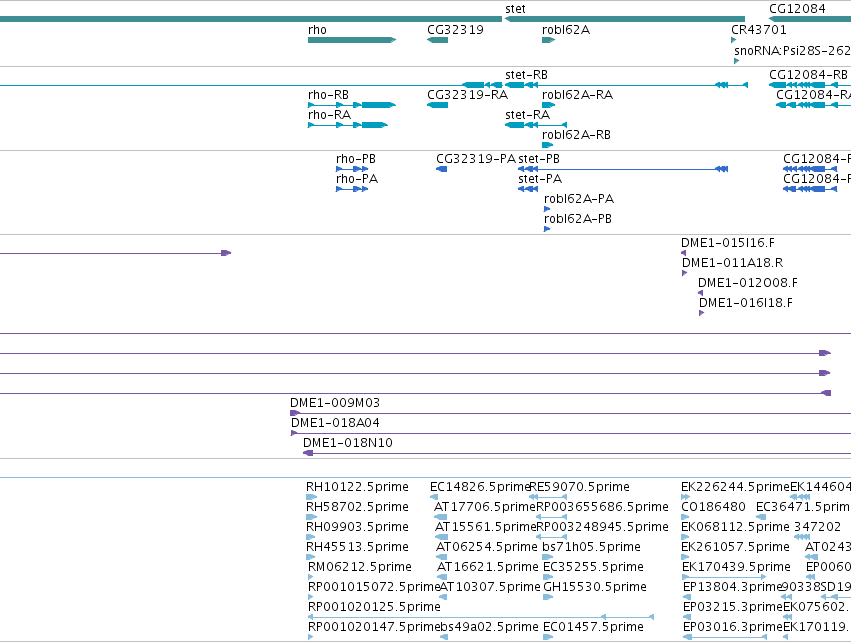
Task: Click the robl62A gene label
Action: [566, 30]
